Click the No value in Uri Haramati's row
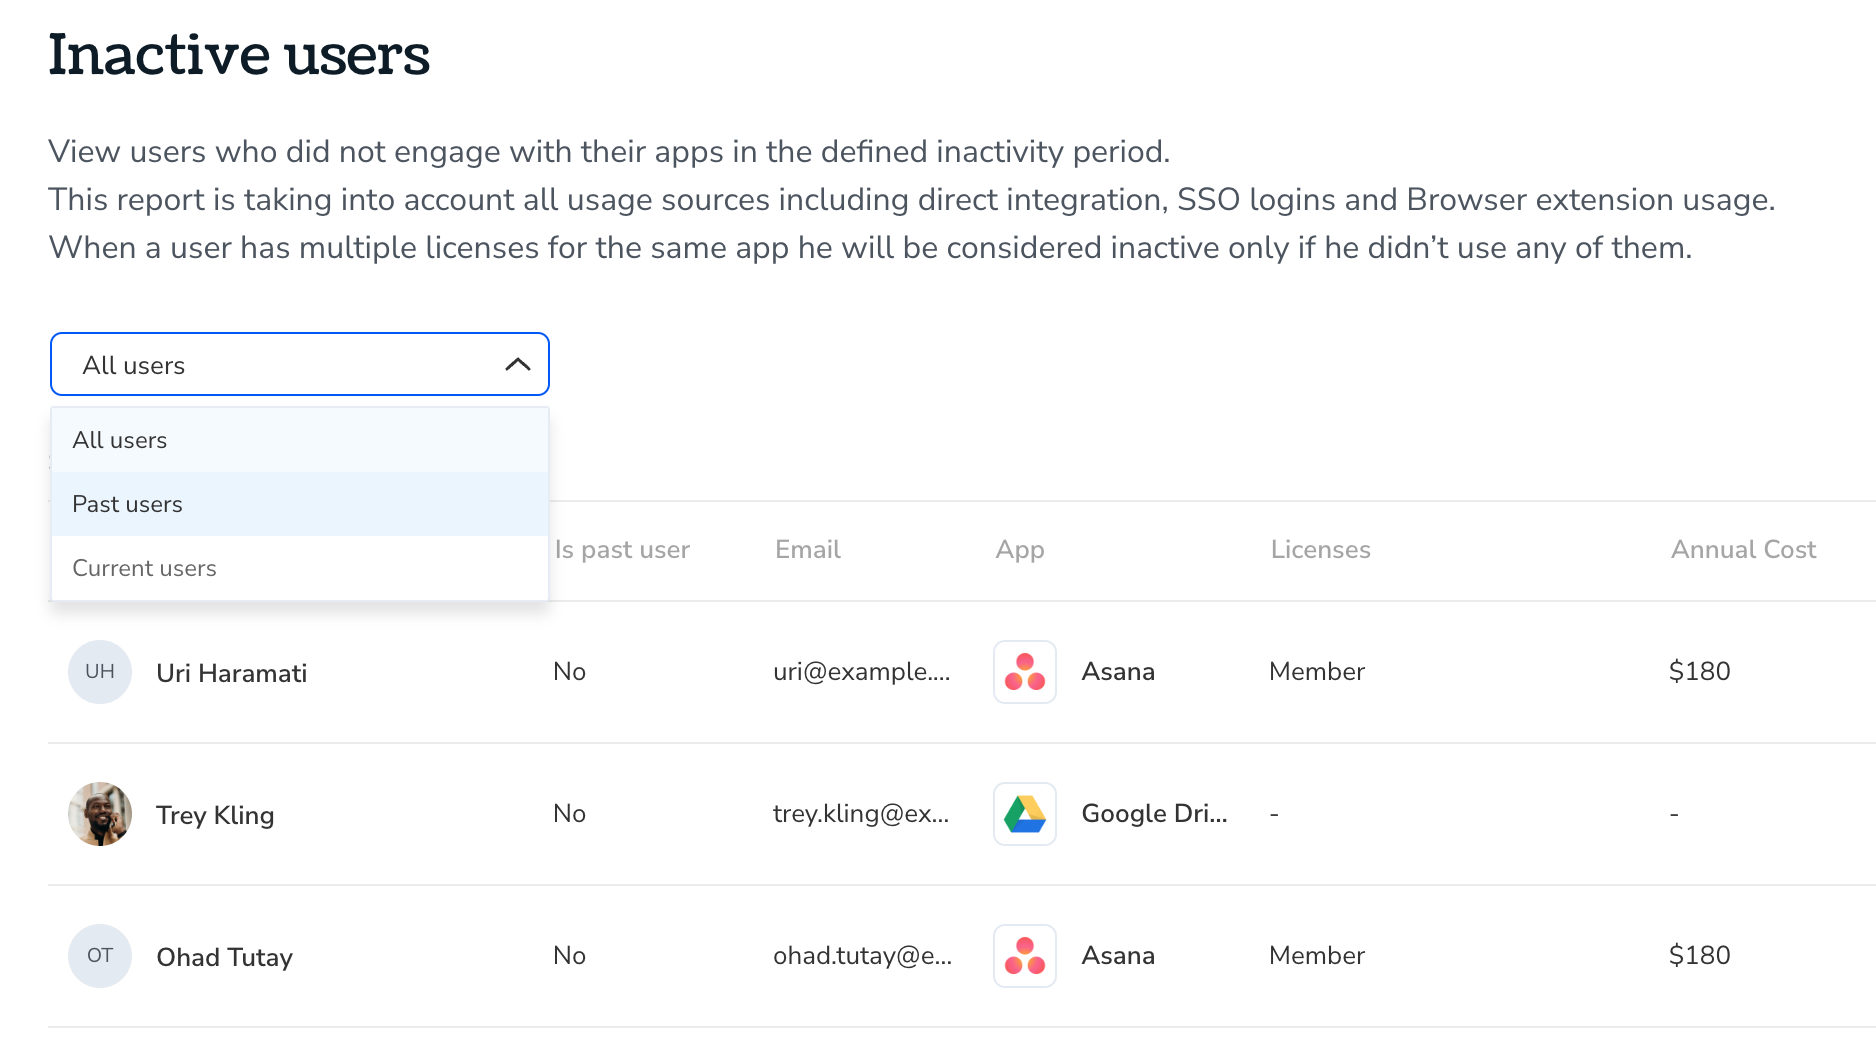The height and width of the screenshot is (1044, 1876). (569, 672)
